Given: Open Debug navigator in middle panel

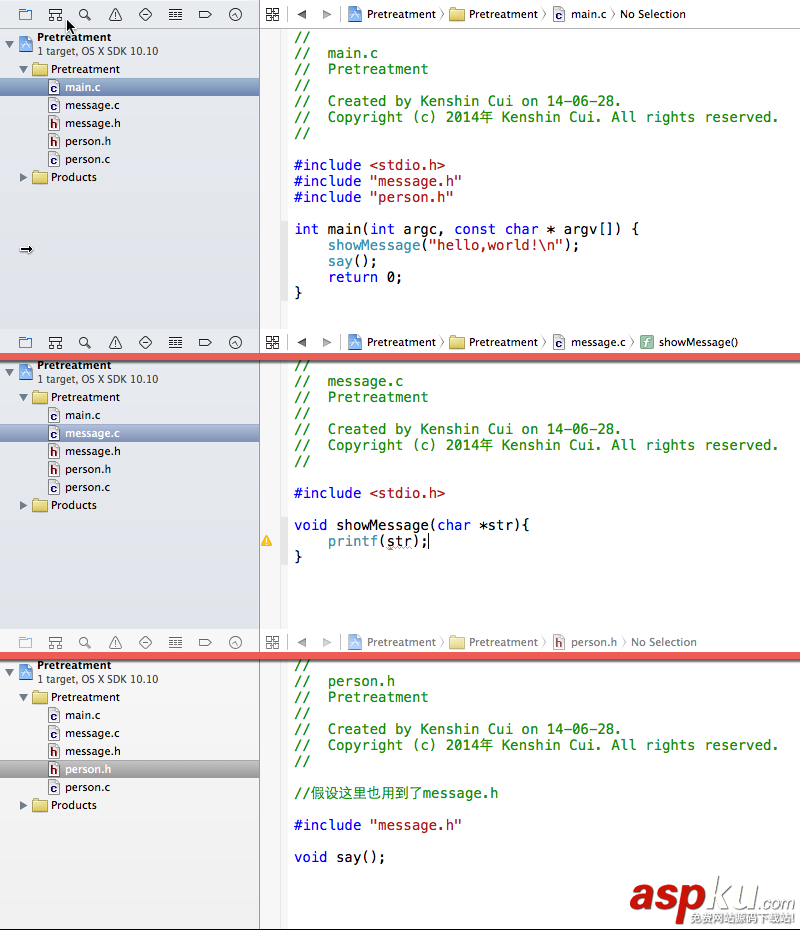Looking at the screenshot, I should 176,342.
